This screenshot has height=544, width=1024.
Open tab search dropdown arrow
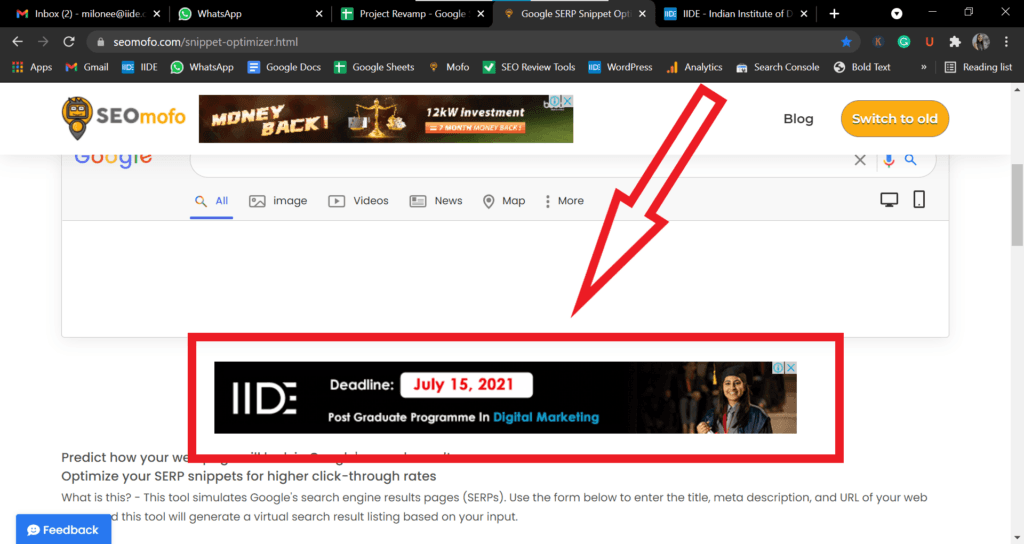point(897,14)
